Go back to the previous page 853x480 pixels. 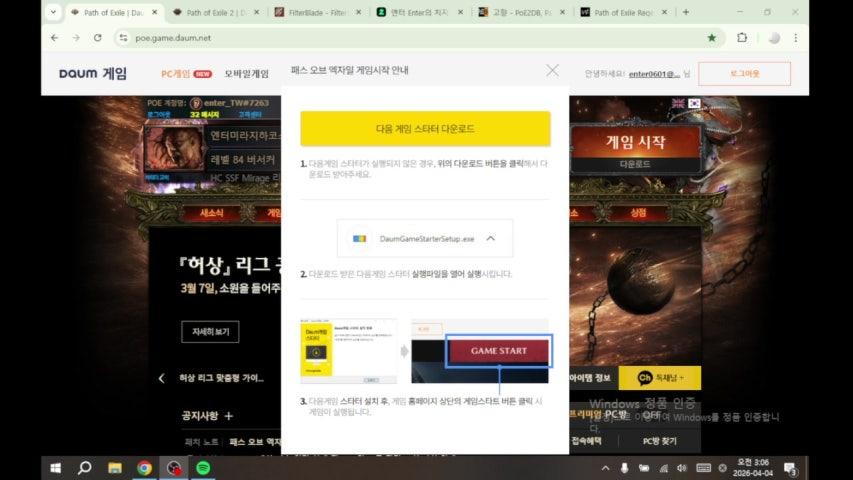tap(54, 38)
